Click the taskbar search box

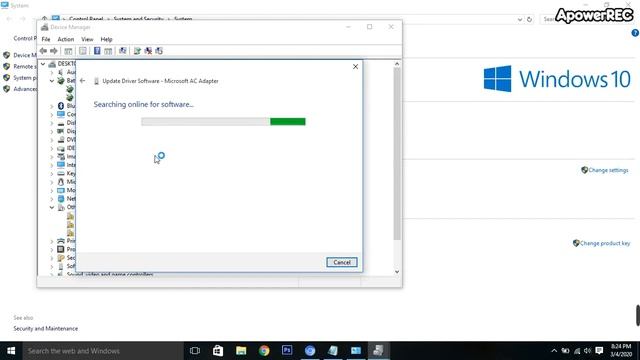103,351
